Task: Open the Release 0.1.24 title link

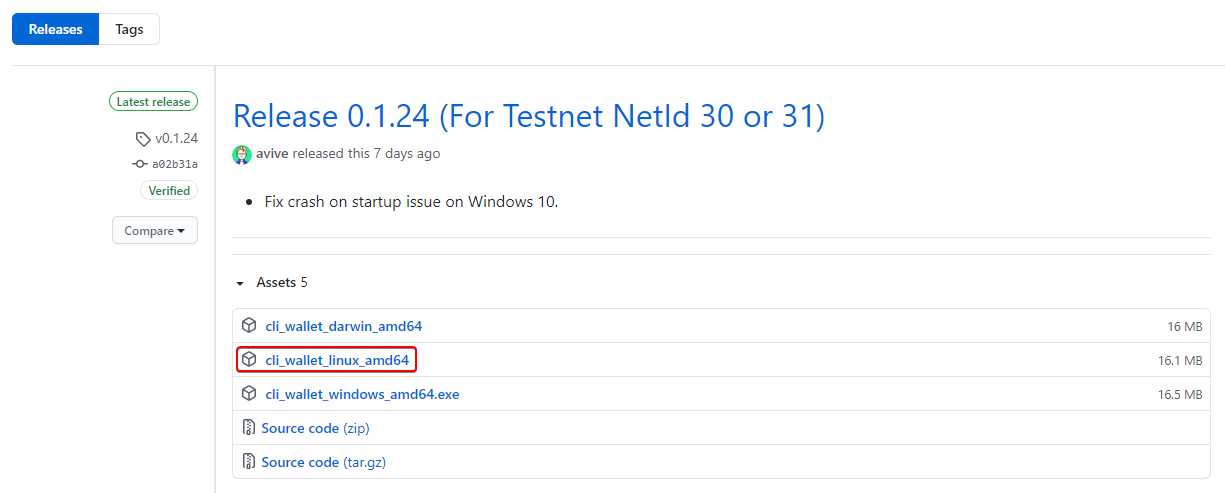Action: coord(528,117)
